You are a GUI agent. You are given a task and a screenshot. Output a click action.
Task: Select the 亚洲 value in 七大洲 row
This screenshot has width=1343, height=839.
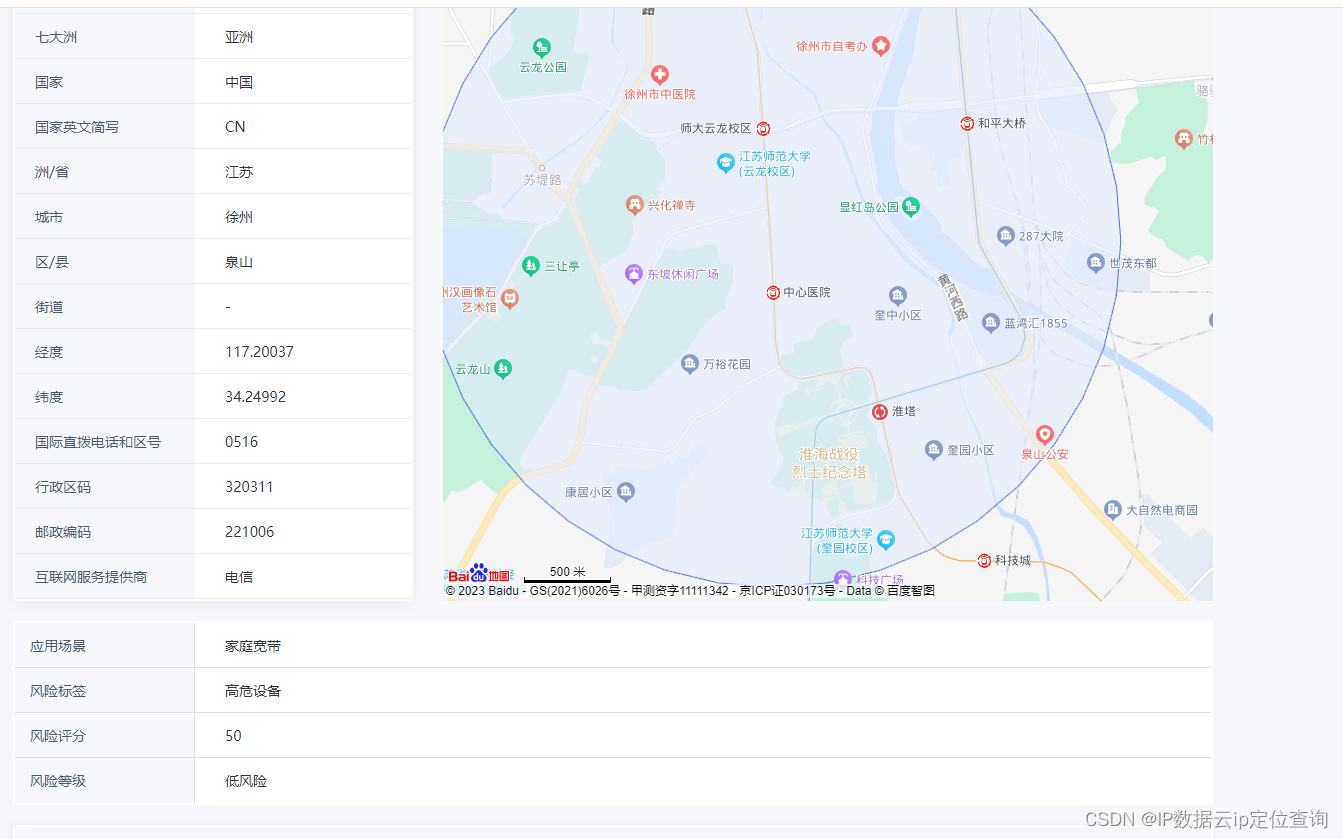239,37
